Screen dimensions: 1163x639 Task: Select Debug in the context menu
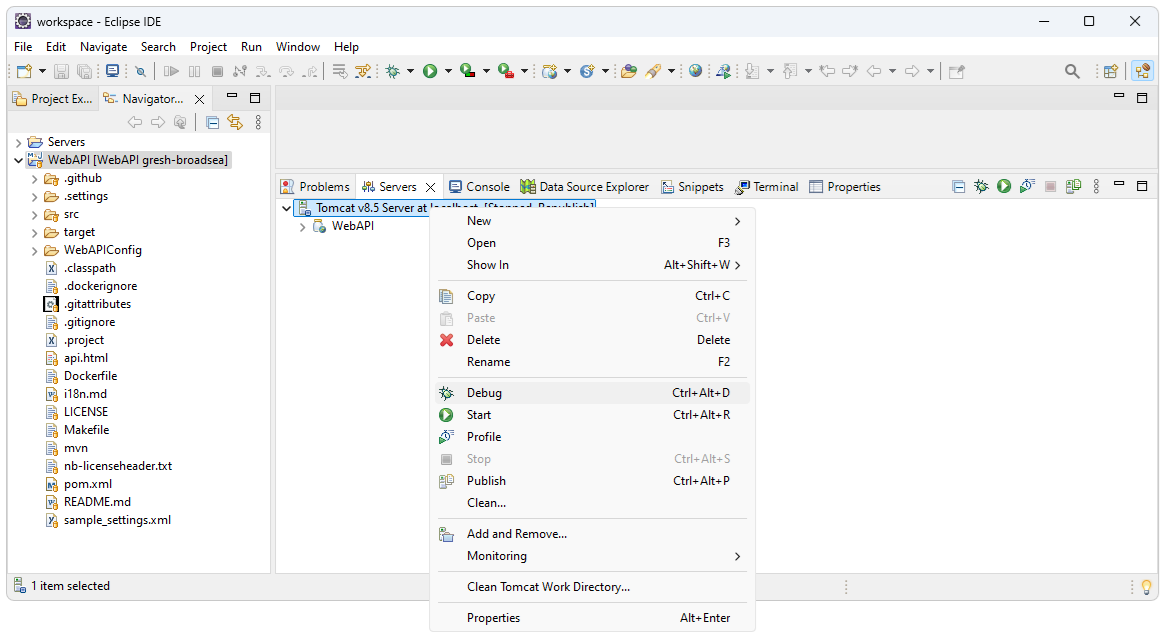pos(593,393)
